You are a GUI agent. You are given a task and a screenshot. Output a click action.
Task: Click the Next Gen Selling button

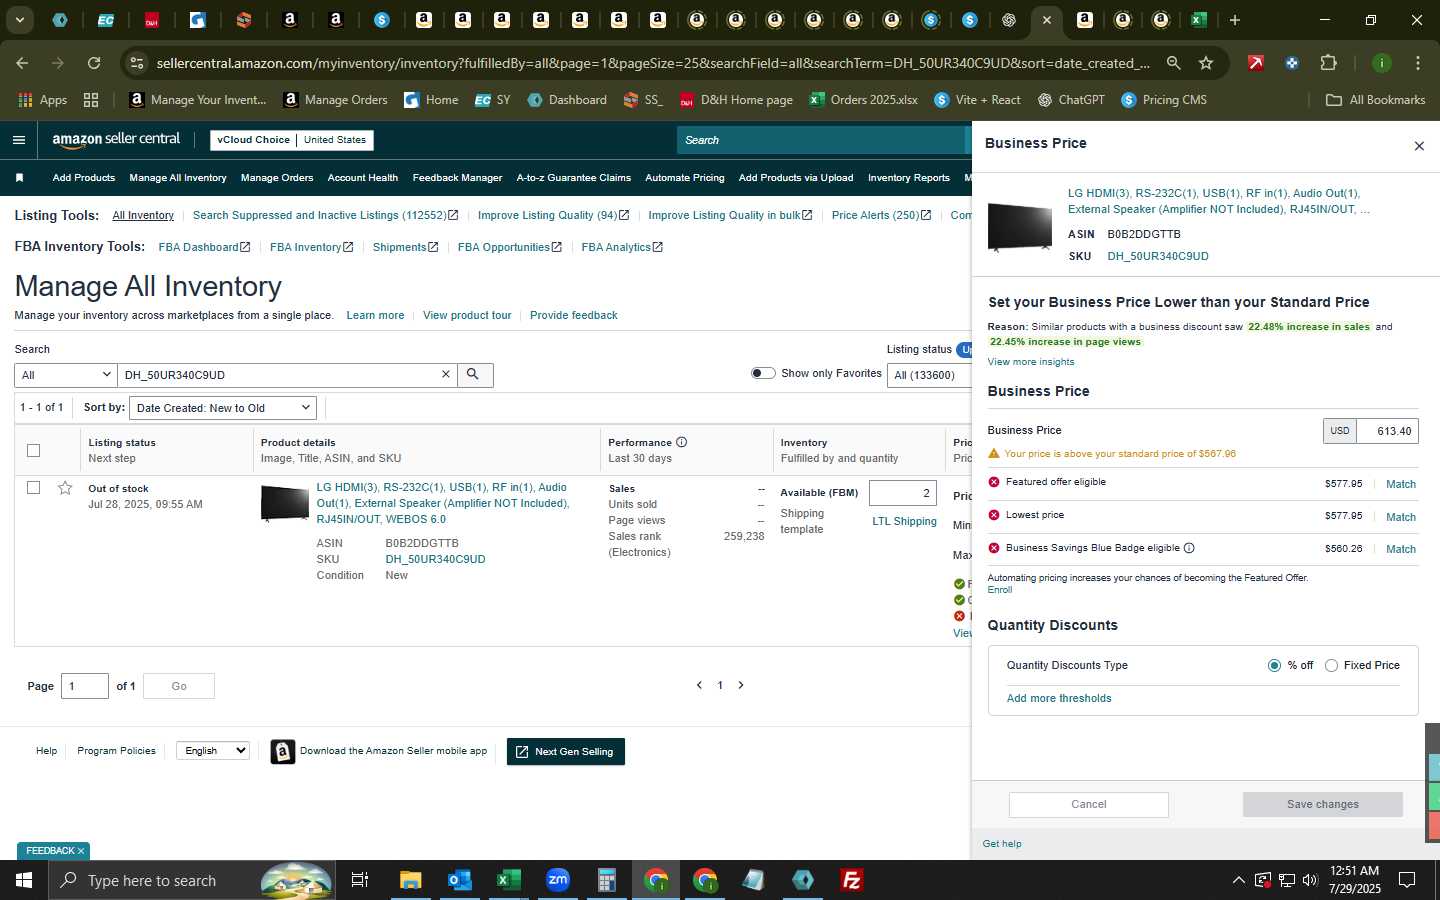click(566, 752)
